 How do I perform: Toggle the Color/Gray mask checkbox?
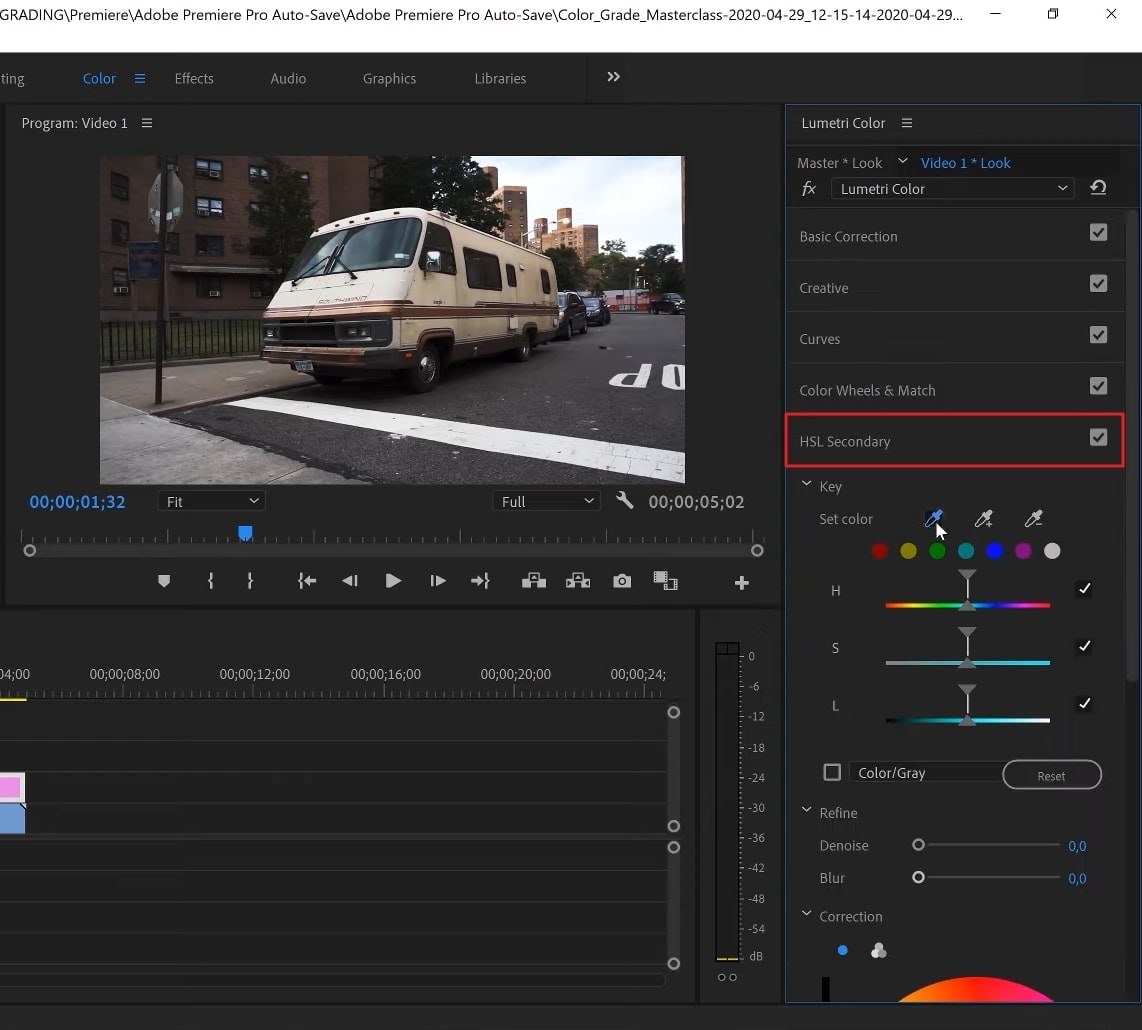832,772
